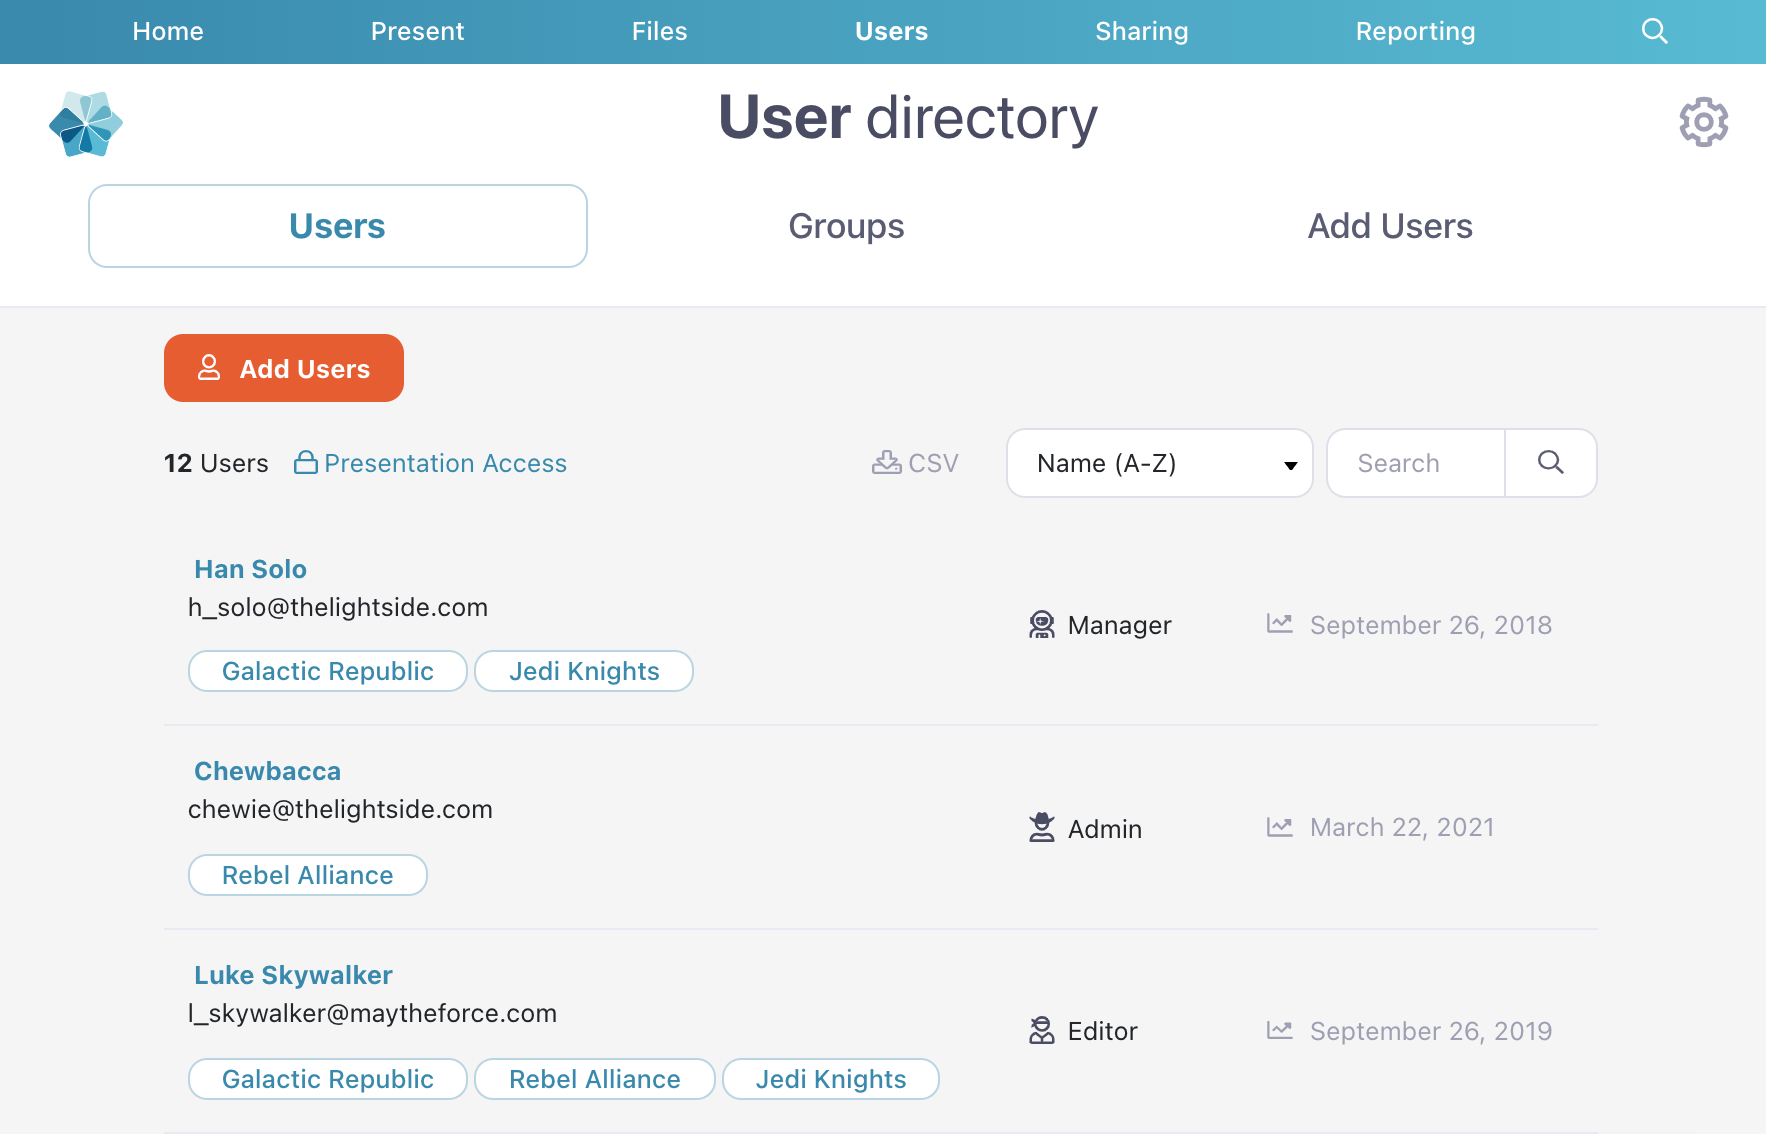
Task: Open Luke Skywalker's user profile link
Action: pos(293,975)
